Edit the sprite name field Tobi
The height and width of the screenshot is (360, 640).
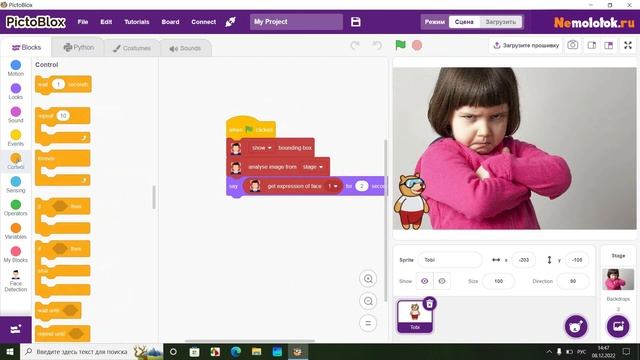click(450, 260)
